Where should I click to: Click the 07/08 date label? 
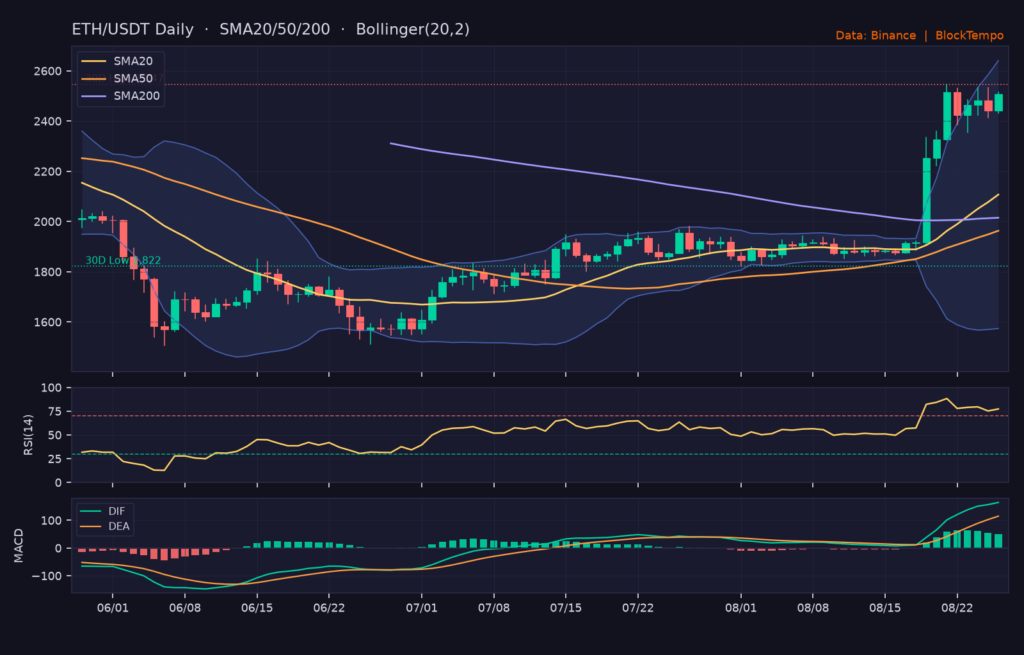494,608
